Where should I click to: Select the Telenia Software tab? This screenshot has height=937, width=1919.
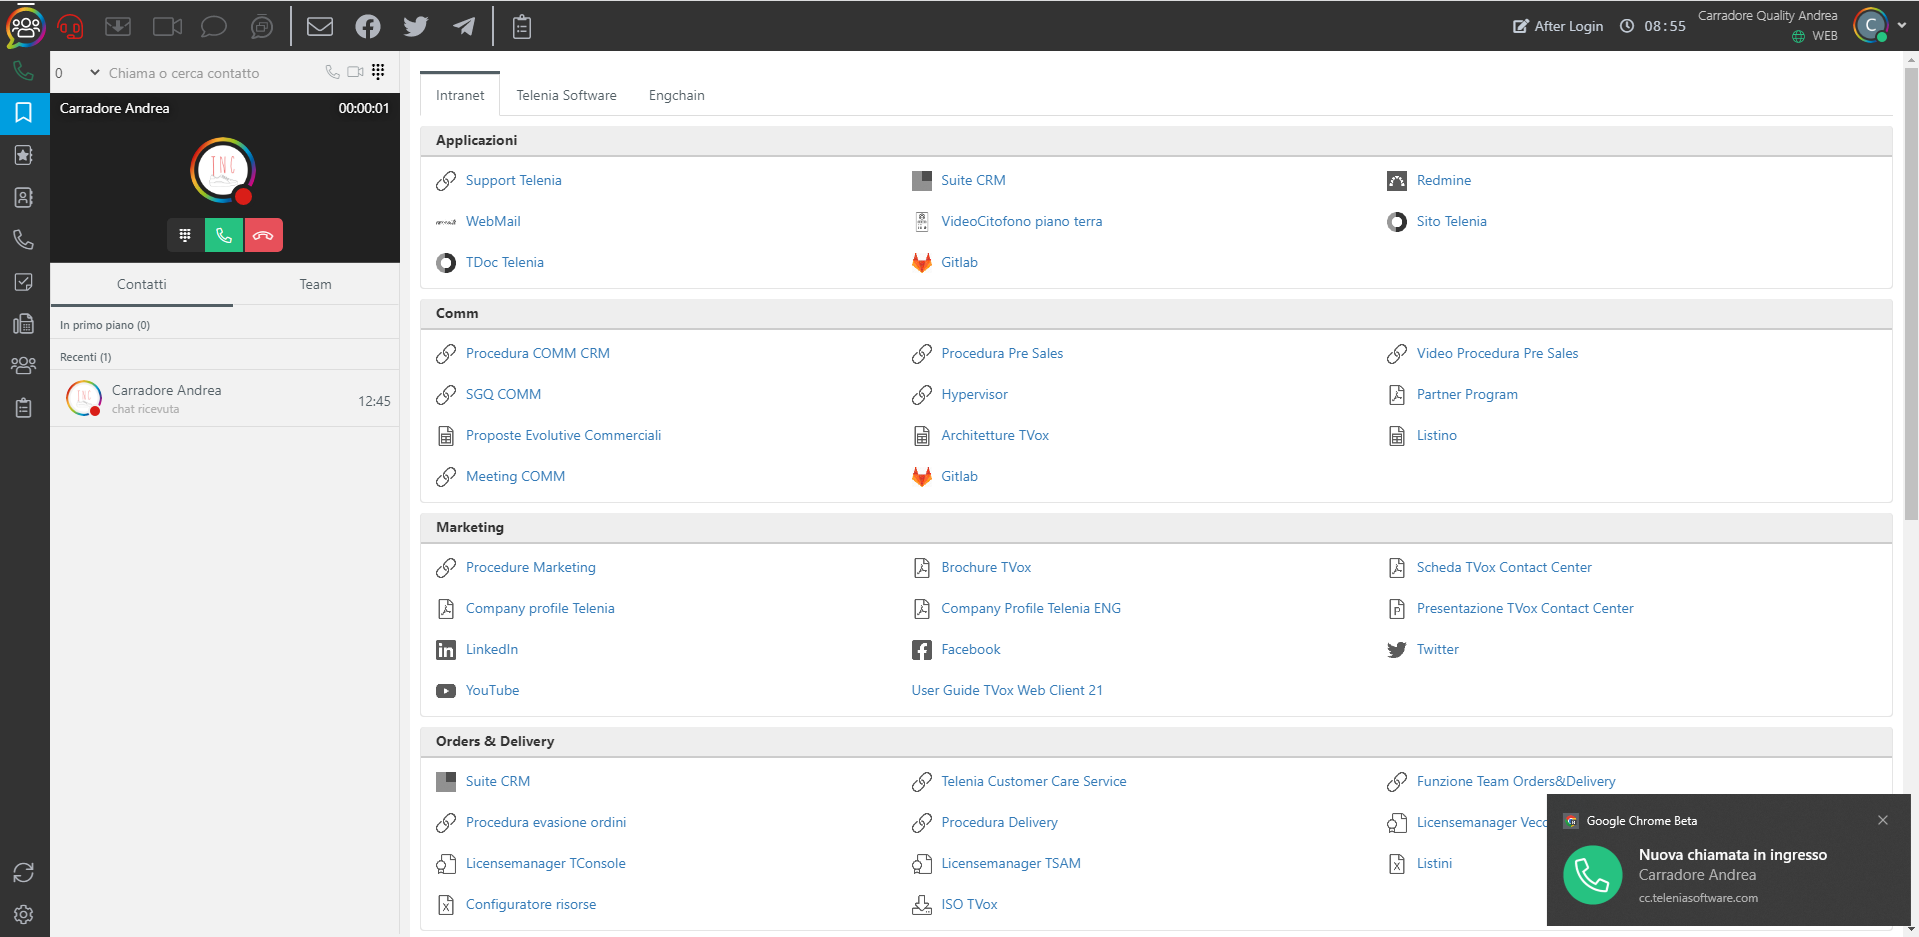566,95
